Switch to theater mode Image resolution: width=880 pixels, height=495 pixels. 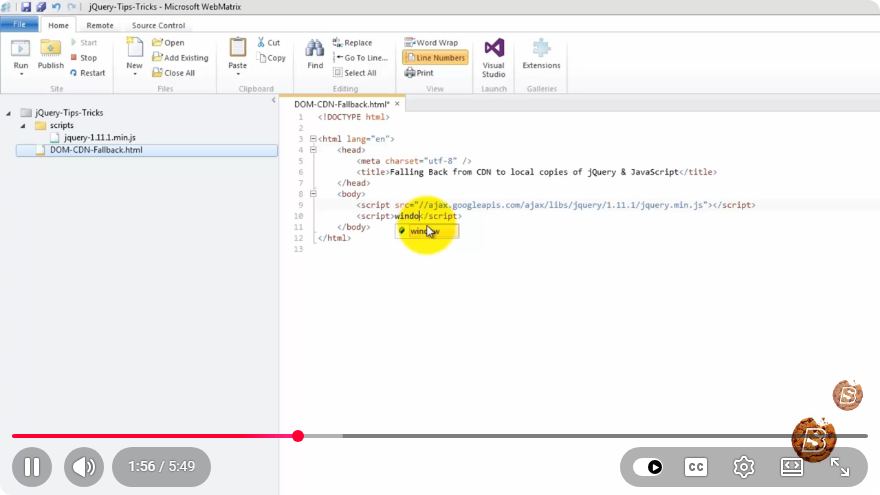[x=792, y=467]
